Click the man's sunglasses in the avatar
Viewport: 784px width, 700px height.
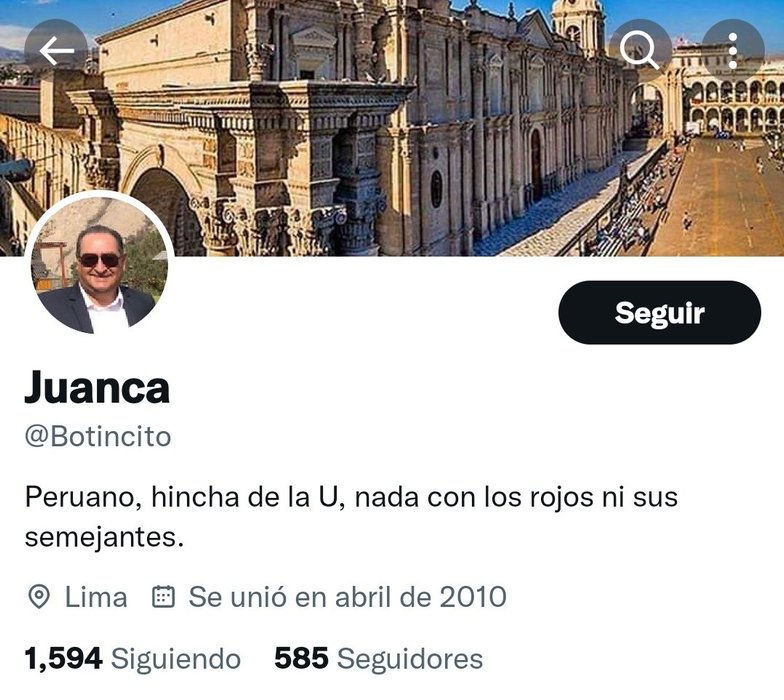[100, 260]
